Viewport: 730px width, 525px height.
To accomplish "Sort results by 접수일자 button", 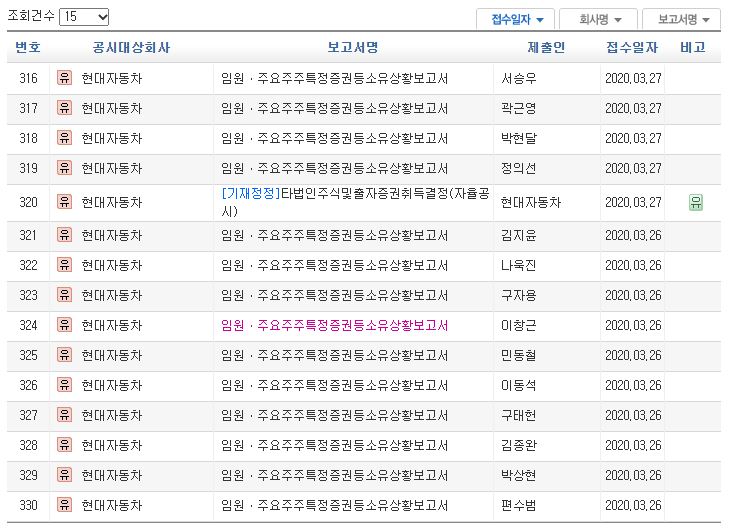I will [x=515, y=20].
